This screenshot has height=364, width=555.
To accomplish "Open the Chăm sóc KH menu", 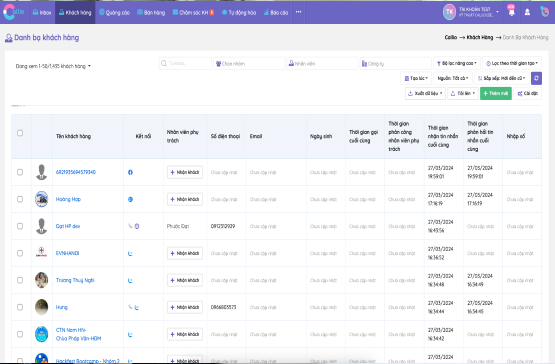I will point(193,12).
